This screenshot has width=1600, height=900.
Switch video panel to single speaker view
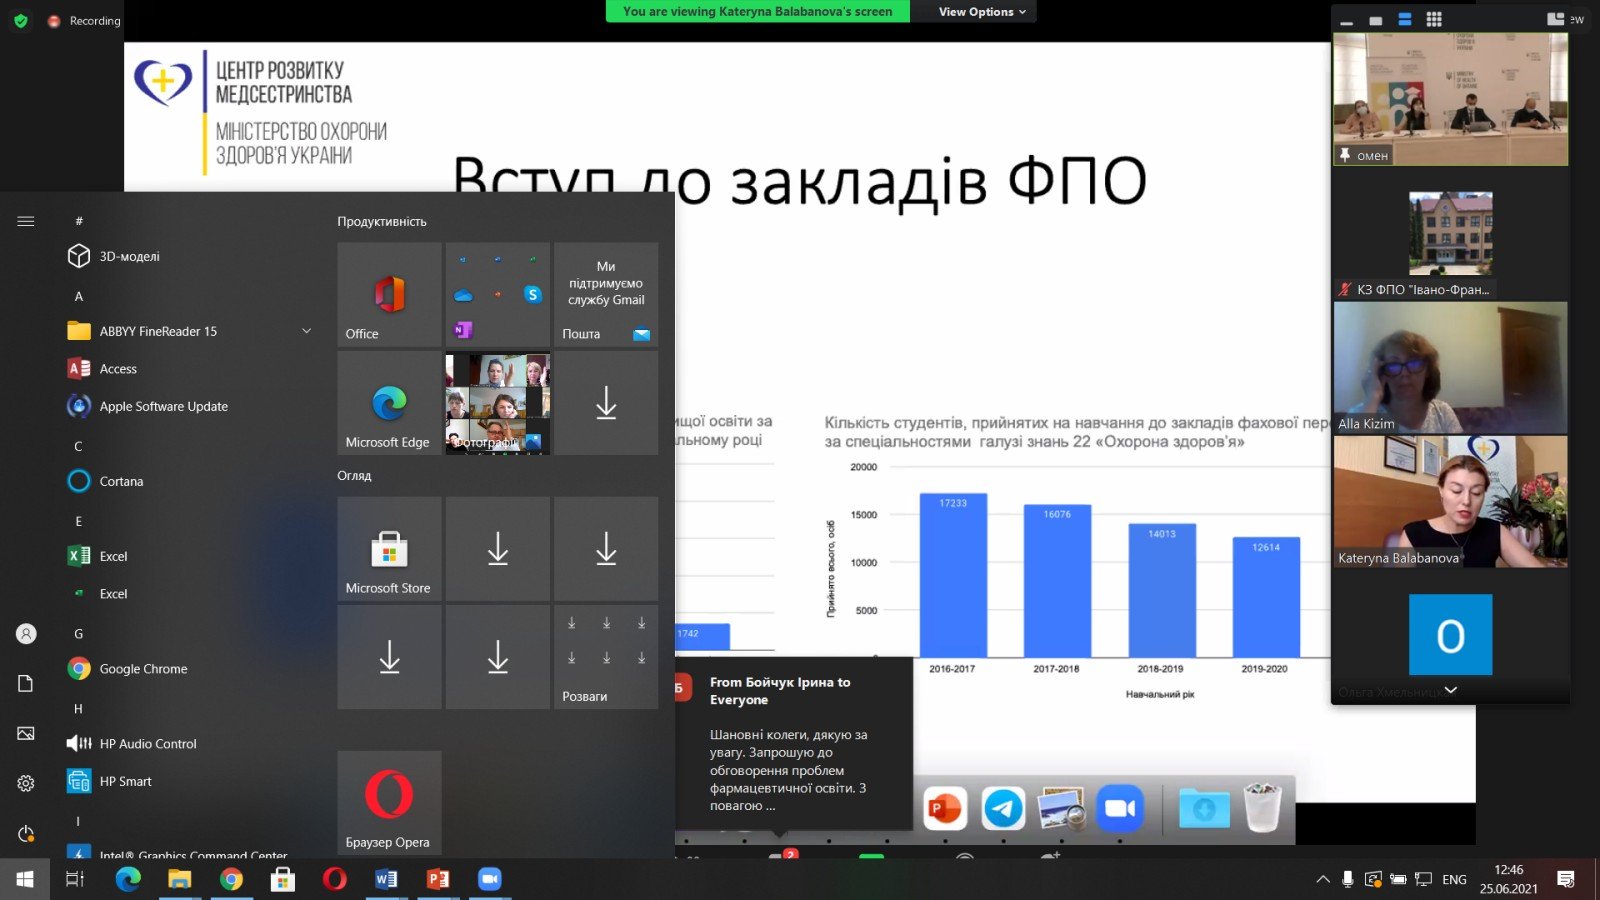pyautogui.click(x=1376, y=20)
